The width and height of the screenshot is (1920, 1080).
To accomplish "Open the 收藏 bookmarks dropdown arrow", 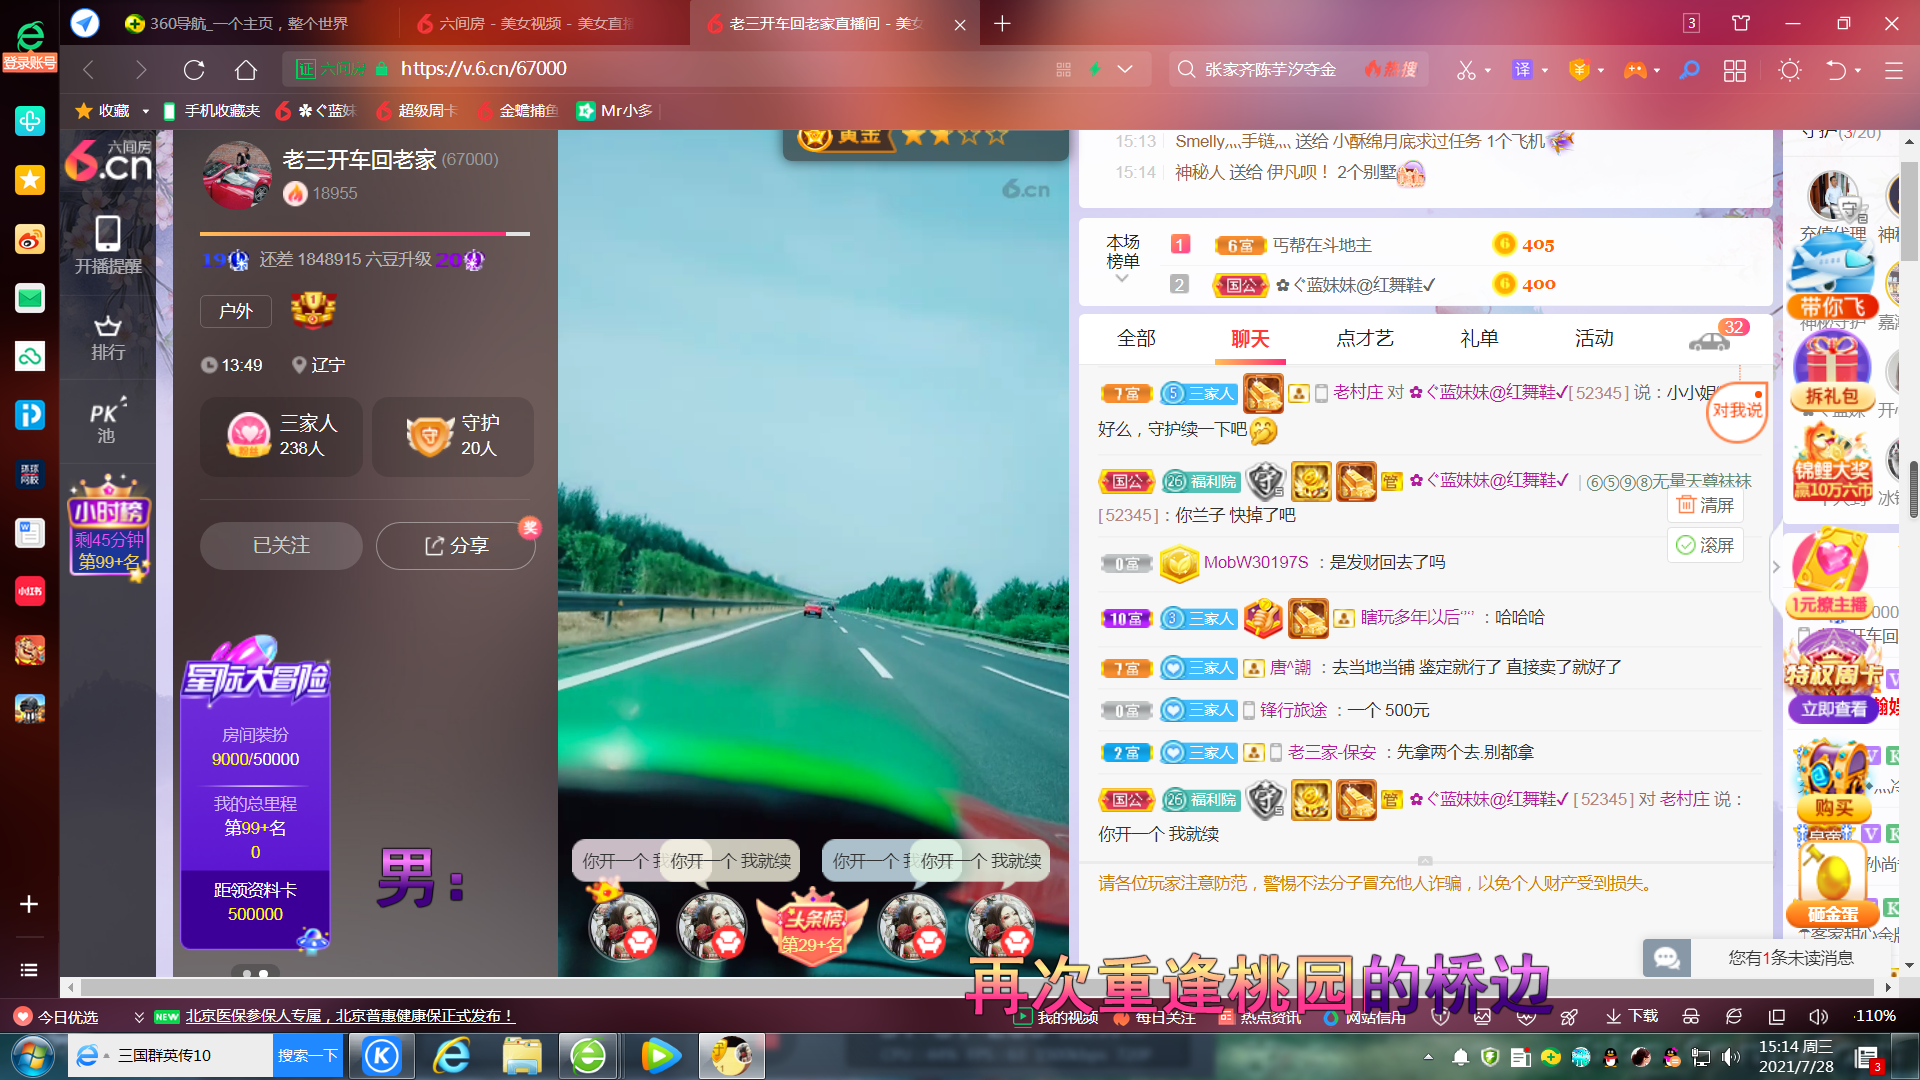I will pyautogui.click(x=146, y=111).
